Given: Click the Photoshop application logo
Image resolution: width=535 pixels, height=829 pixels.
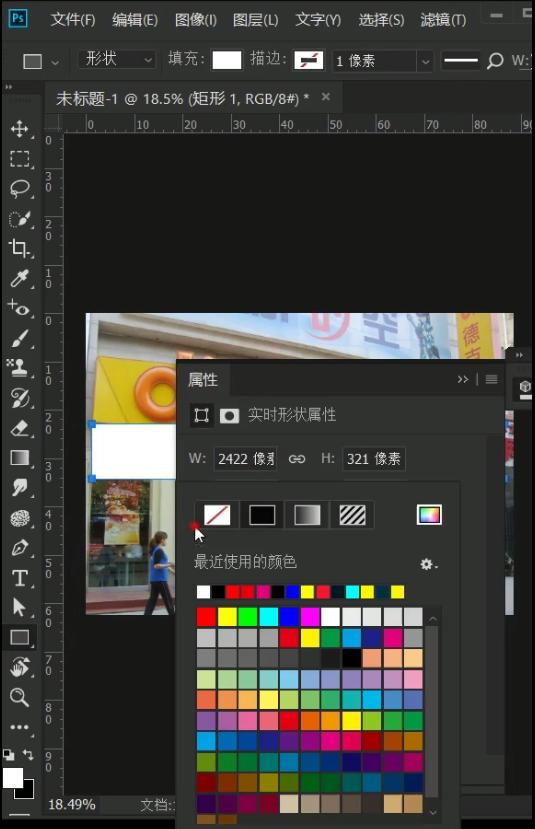Looking at the screenshot, I should pos(18,19).
